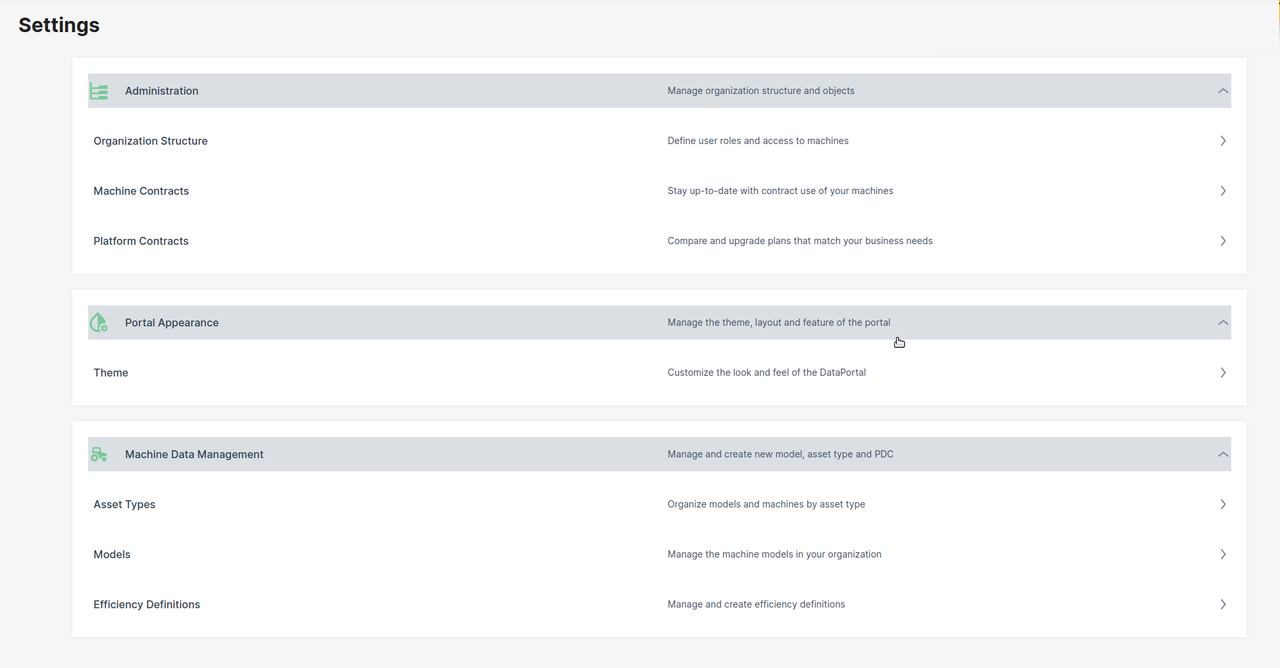Click the arrow on the Theme row

coord(1222,373)
